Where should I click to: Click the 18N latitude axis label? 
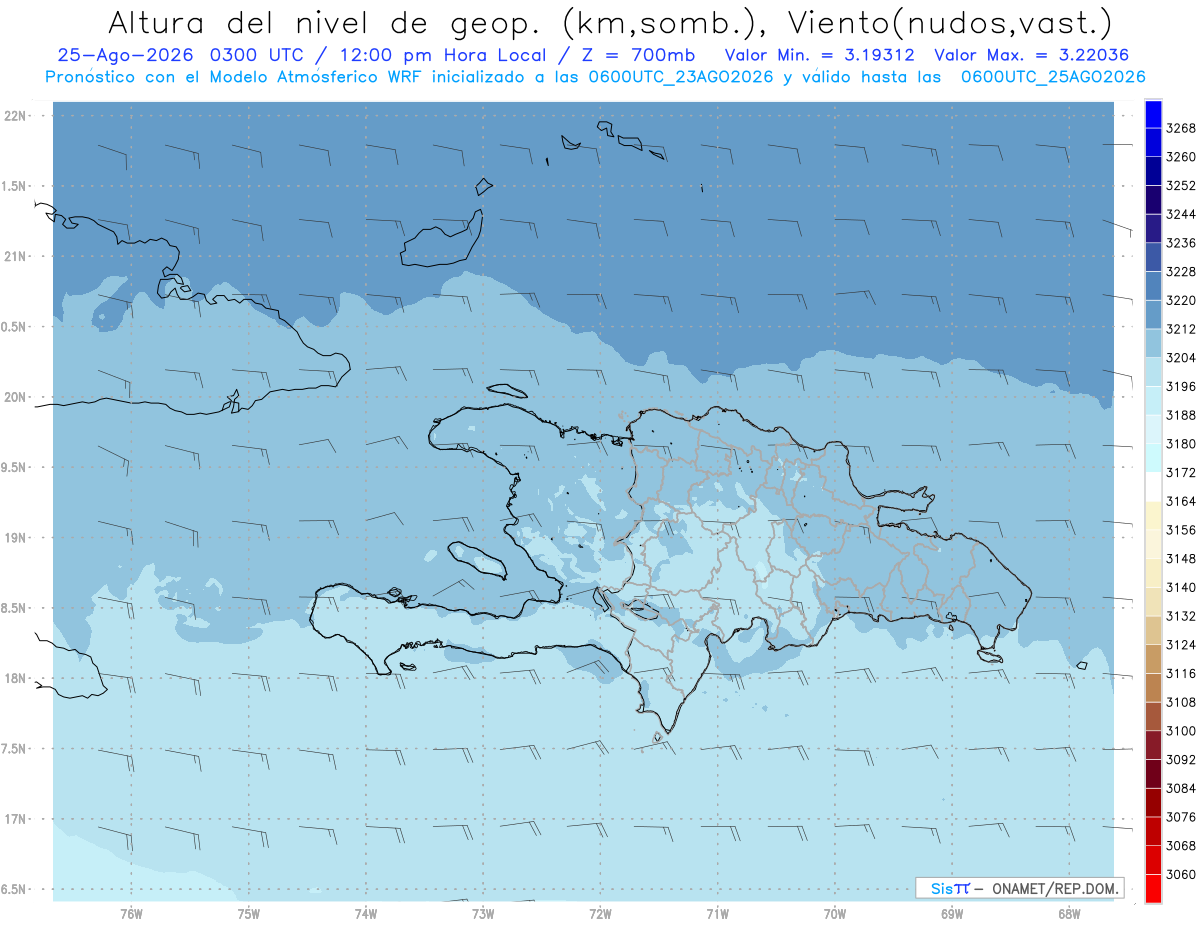pos(17,678)
